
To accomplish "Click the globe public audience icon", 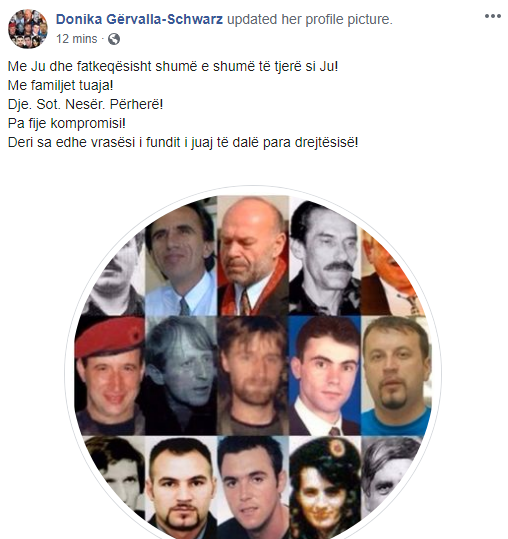I will pos(114,39).
